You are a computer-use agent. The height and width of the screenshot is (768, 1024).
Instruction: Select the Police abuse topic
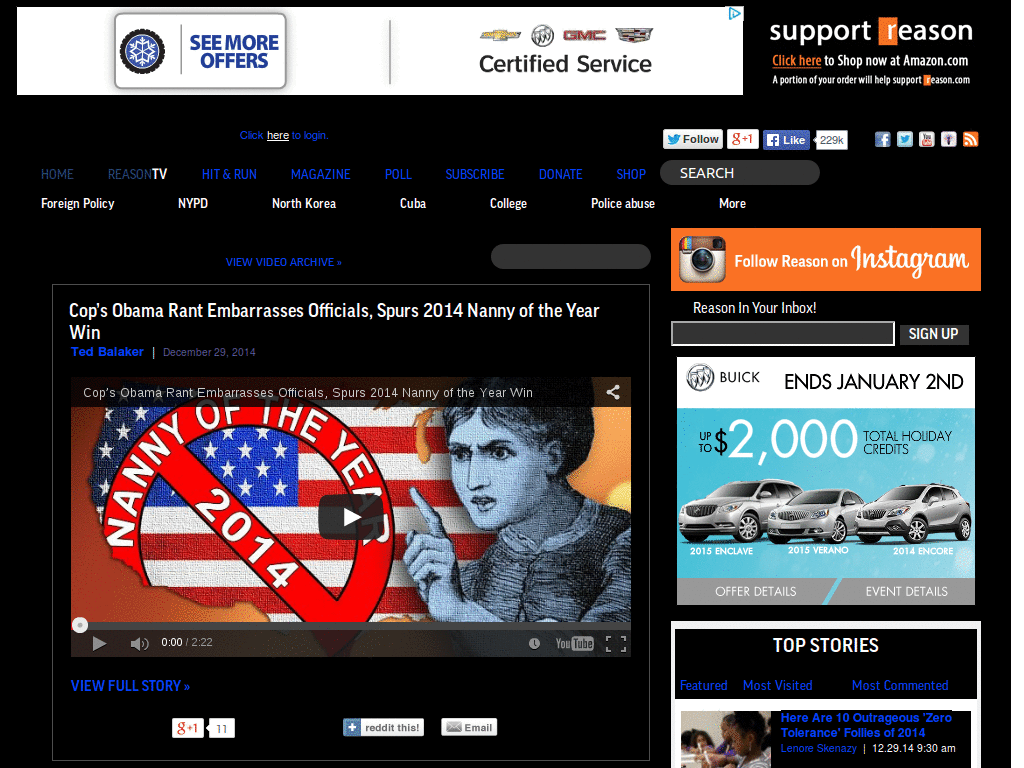click(622, 204)
